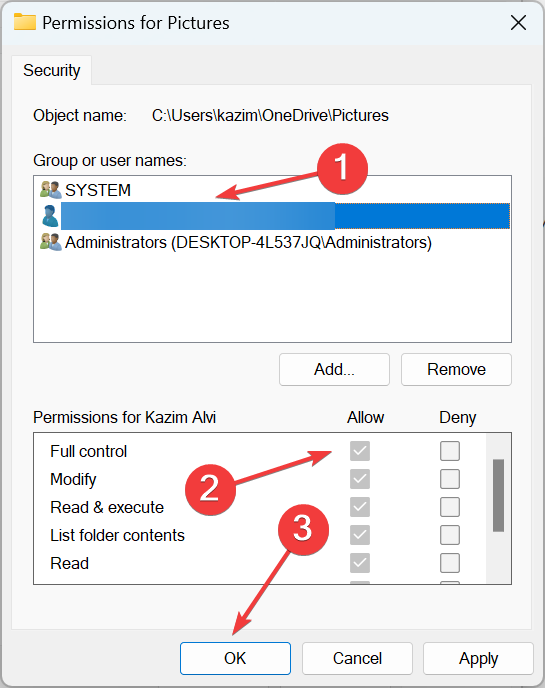Toggle the Allow checkbox for Full control
The image size is (545, 688).
pyautogui.click(x=360, y=451)
